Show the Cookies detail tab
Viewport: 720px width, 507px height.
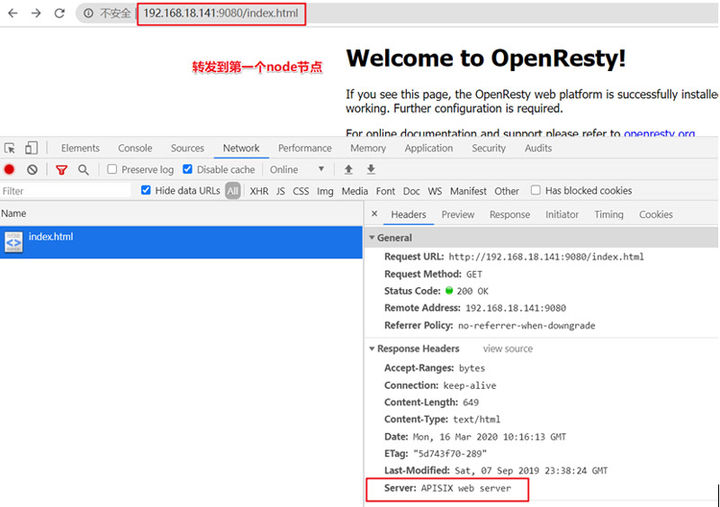656,214
